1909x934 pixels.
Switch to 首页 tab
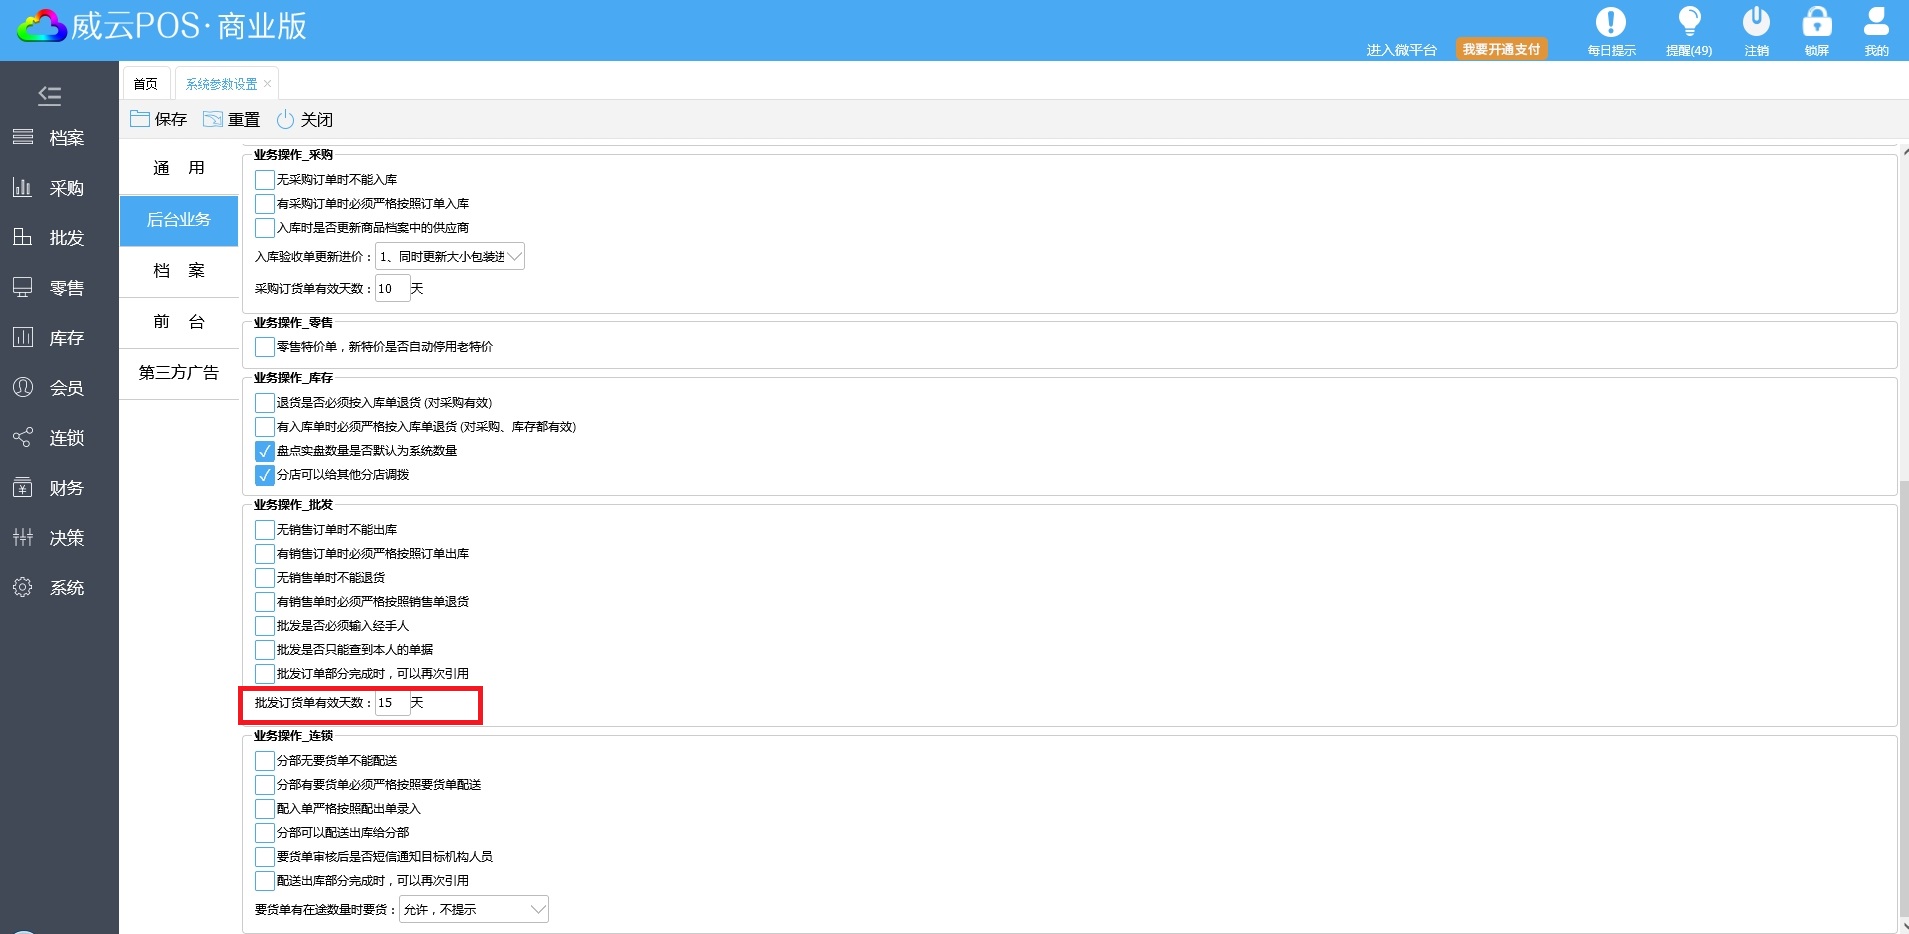[146, 84]
